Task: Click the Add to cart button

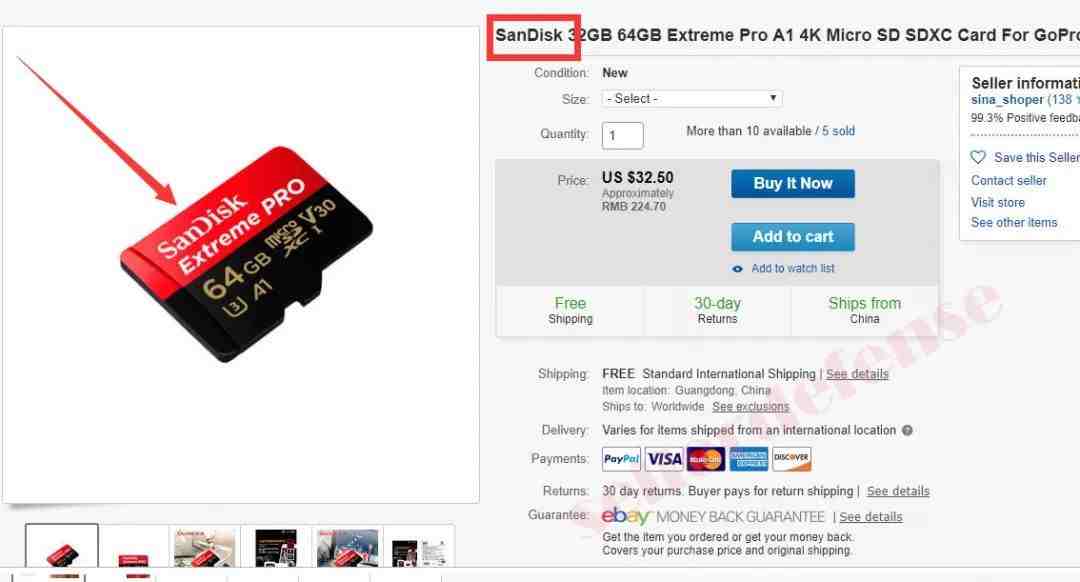Action: (793, 237)
